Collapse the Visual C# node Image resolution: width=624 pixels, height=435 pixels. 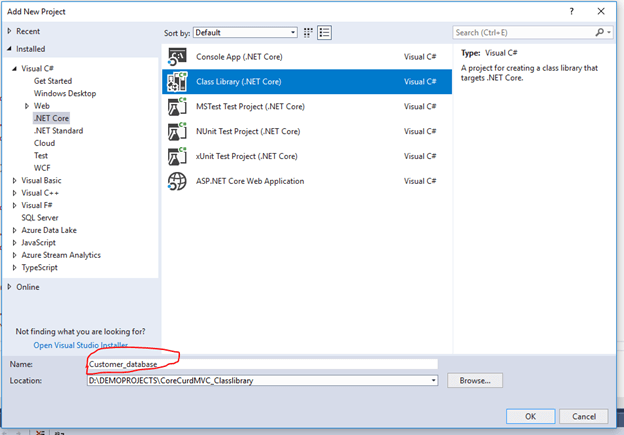pos(14,68)
